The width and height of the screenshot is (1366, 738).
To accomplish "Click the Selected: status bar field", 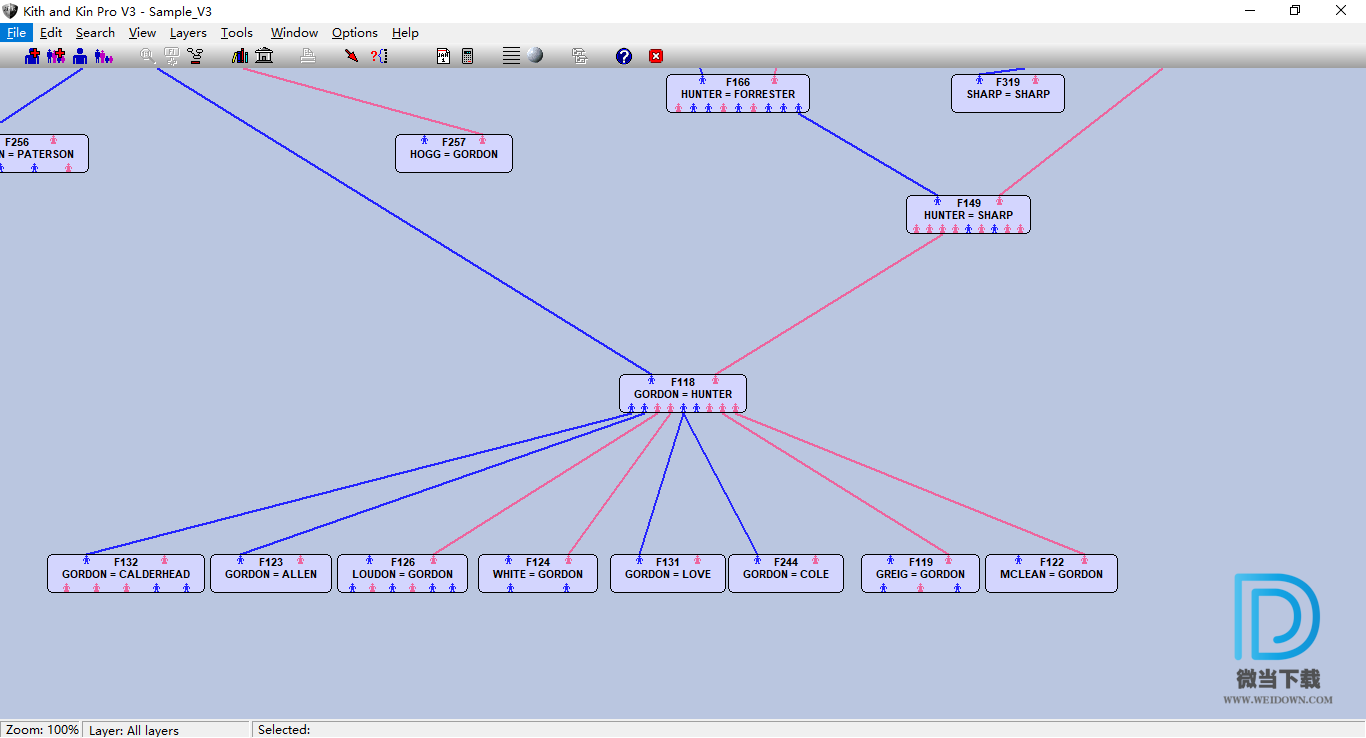I will [x=808, y=730].
